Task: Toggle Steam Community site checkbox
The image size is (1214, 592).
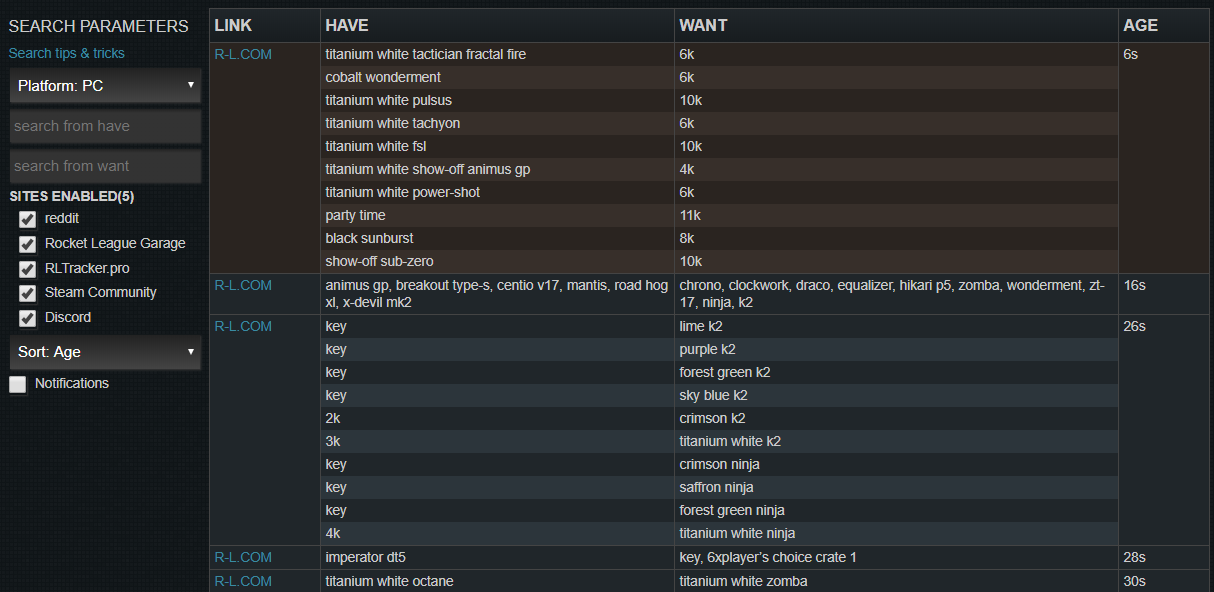Action: pyautogui.click(x=28, y=293)
